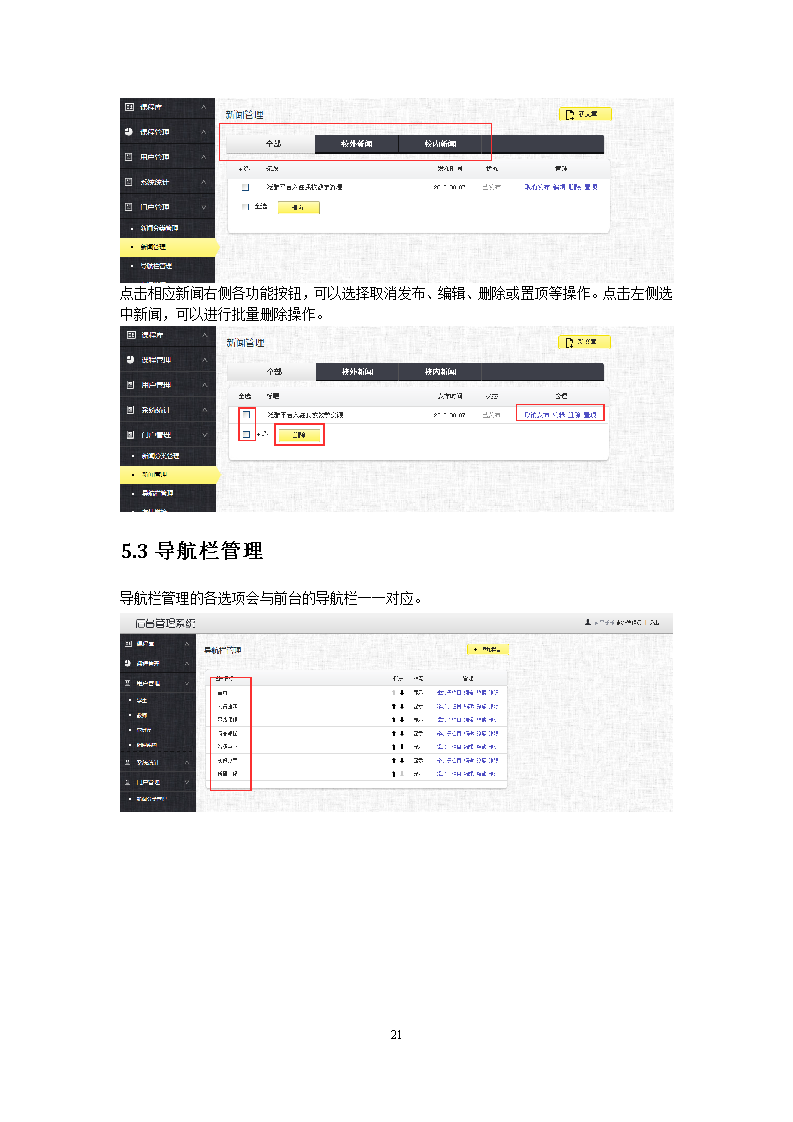Click red-boxed yellow 删除 button, middle screenshot

click(x=299, y=435)
